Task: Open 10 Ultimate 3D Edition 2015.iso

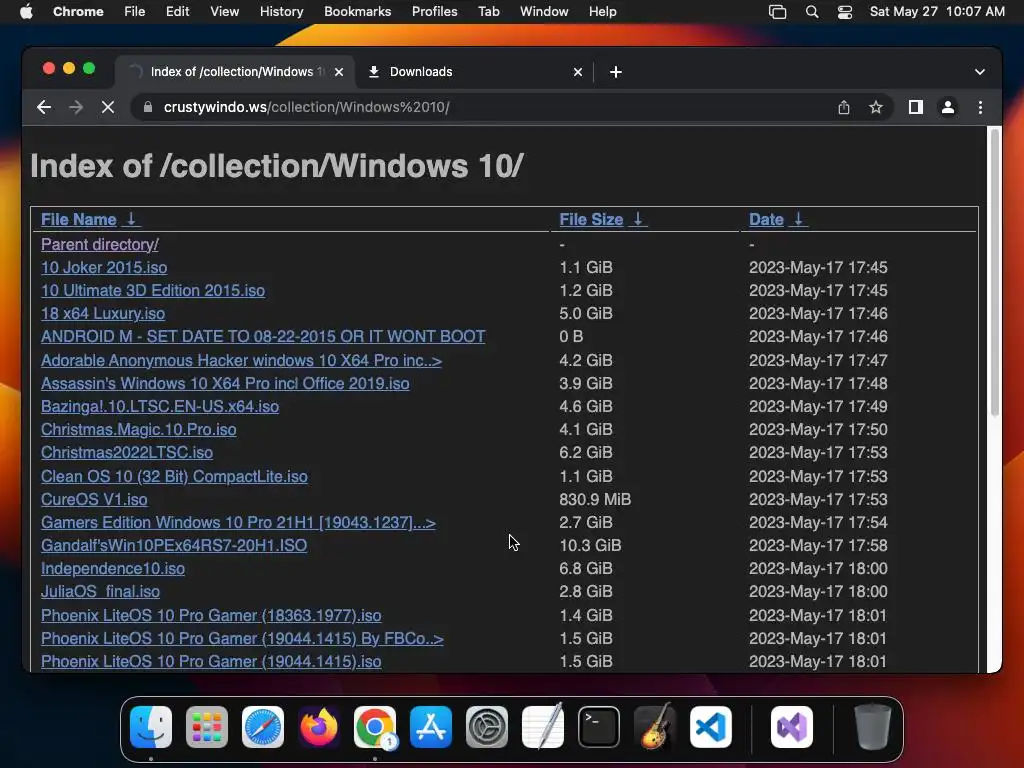Action: tap(153, 290)
